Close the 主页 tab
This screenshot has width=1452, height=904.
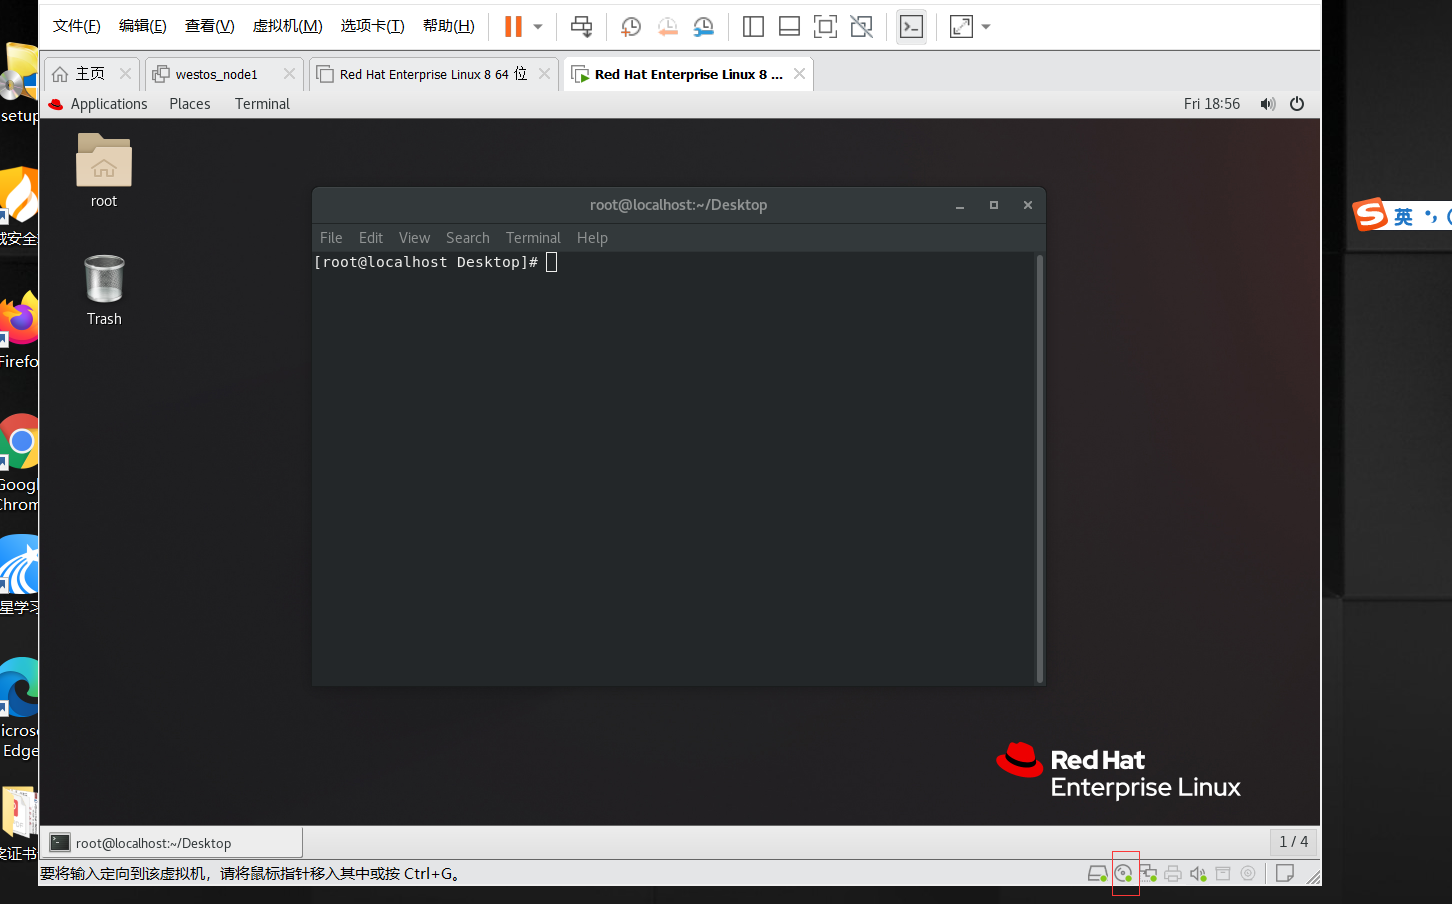[125, 73]
